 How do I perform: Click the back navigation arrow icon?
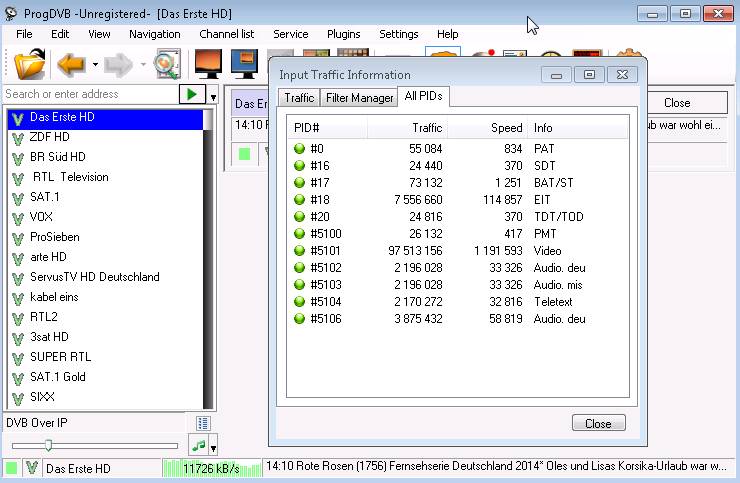click(72, 65)
